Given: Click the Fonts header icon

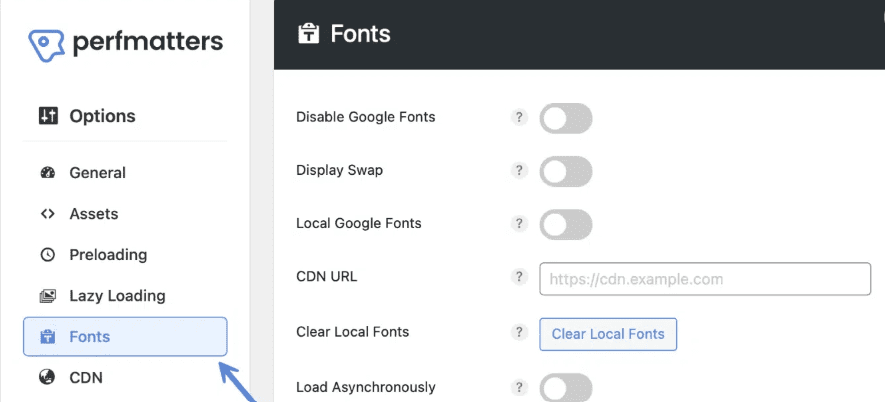Looking at the screenshot, I should pyautogui.click(x=308, y=34).
